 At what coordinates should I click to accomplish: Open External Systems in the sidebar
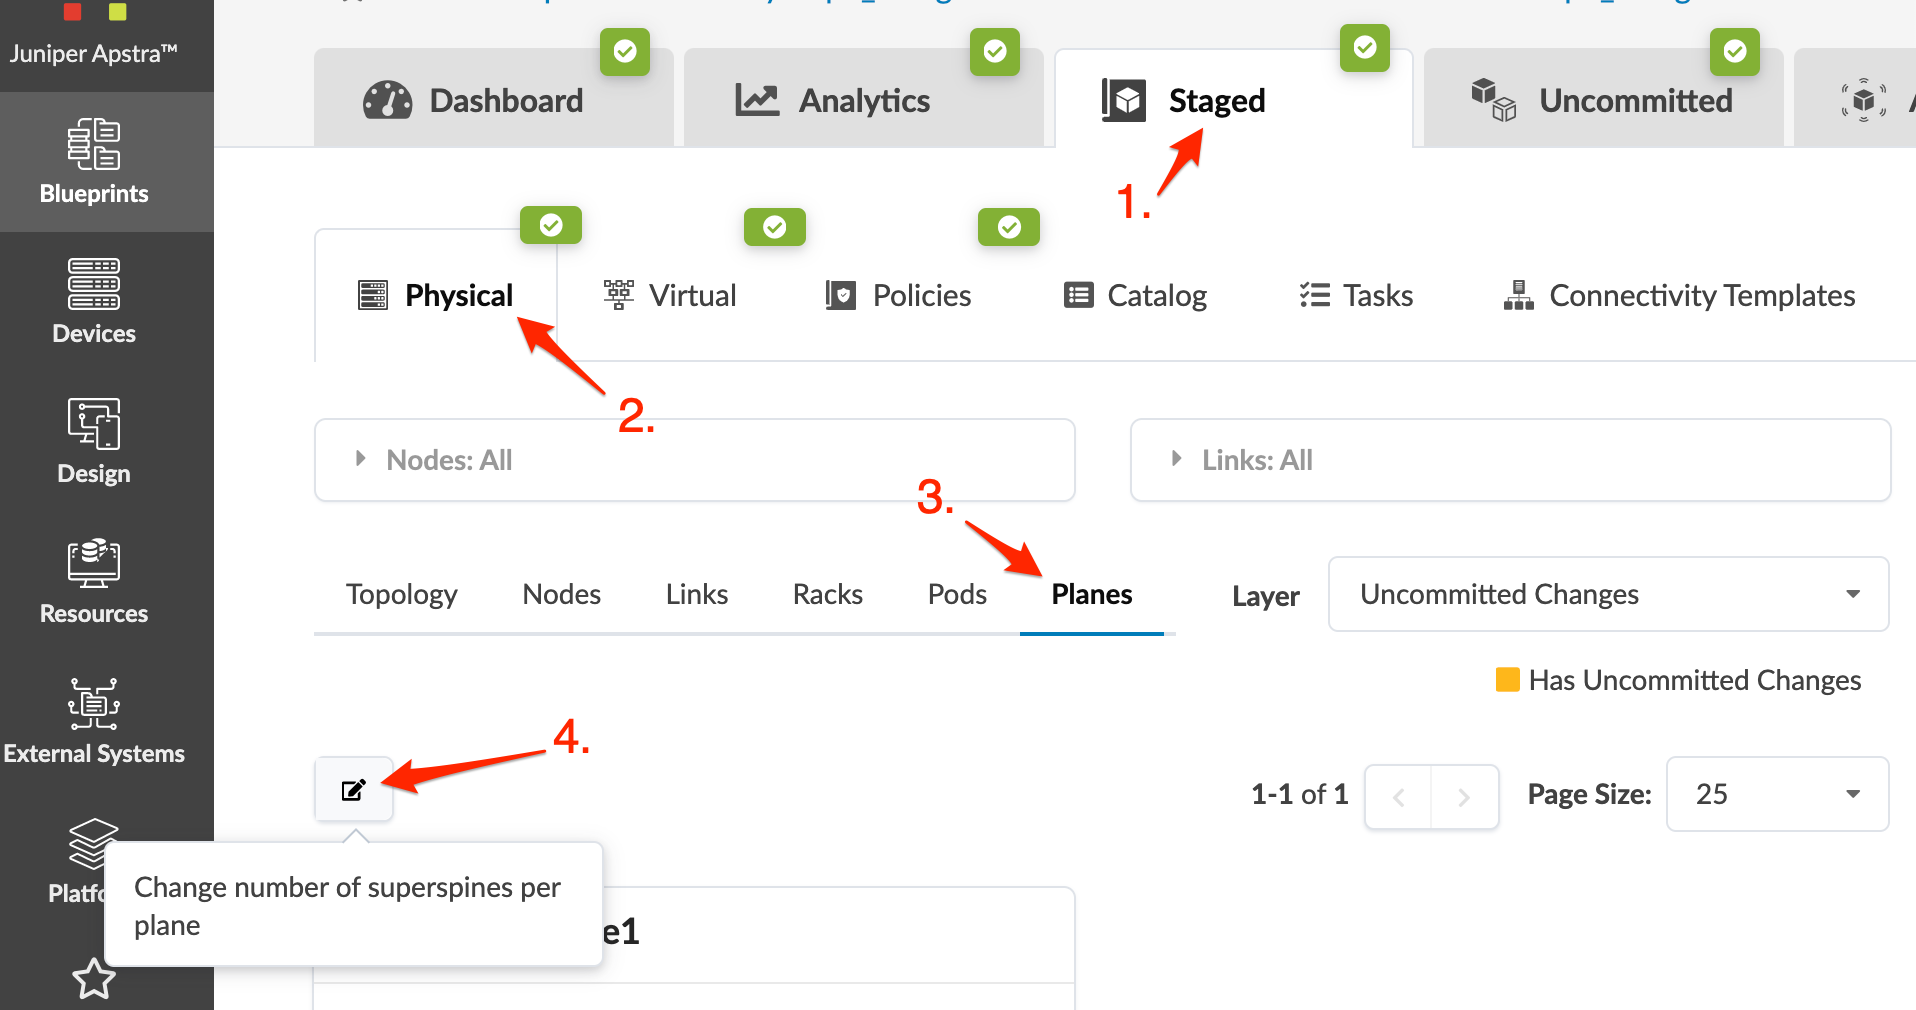[94, 722]
